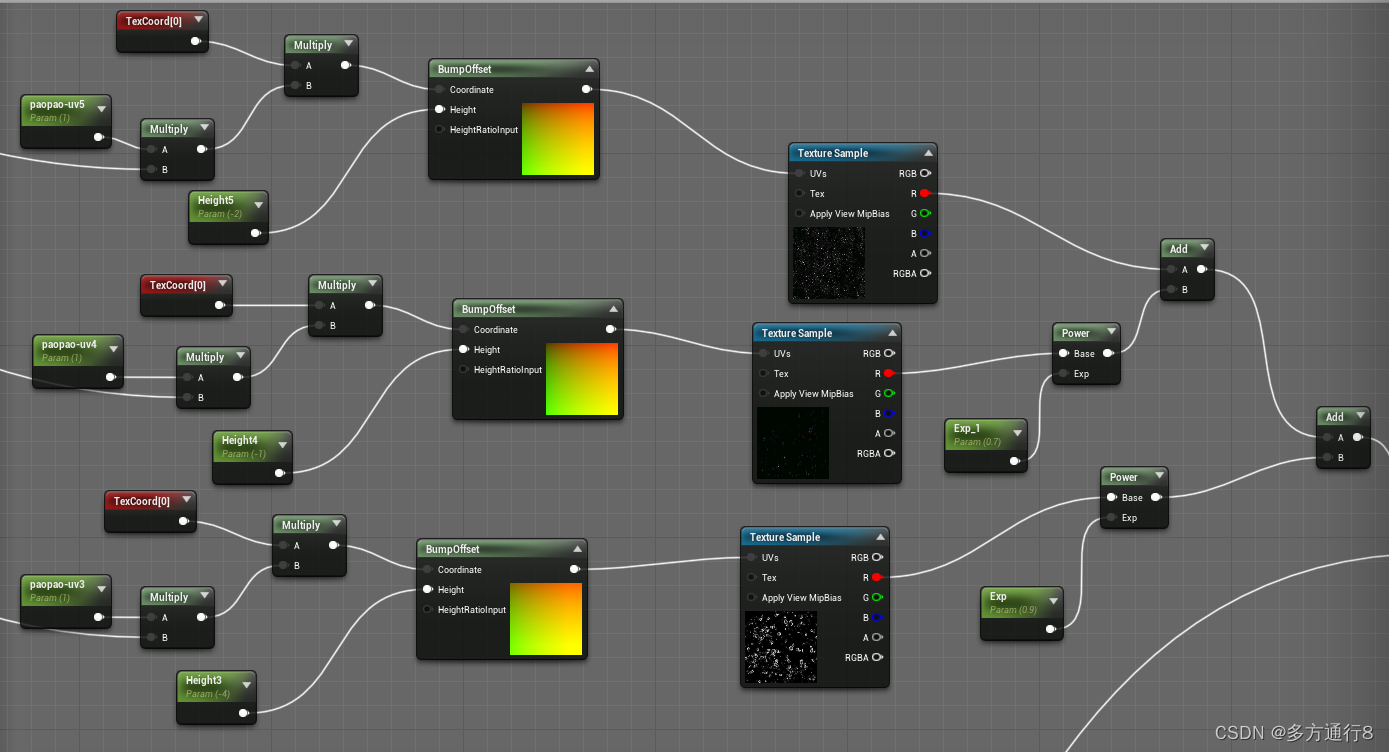Click the A input pin on top Add node
Viewport: 1389px width, 752px height.
[1169, 268]
